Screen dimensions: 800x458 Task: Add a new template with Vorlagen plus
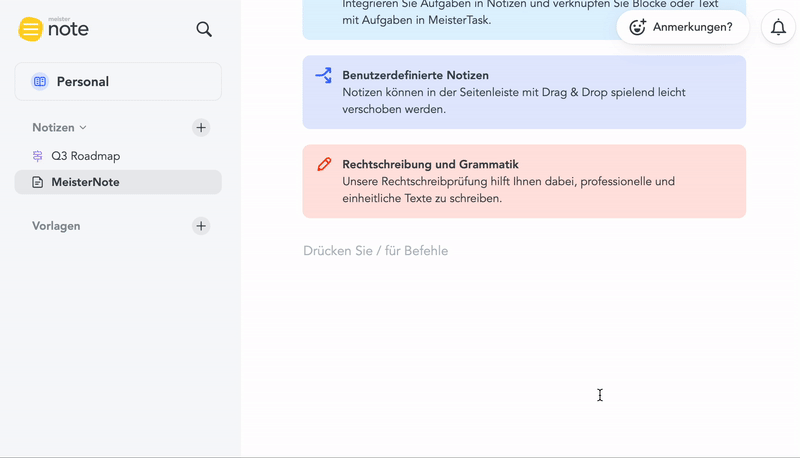point(201,226)
